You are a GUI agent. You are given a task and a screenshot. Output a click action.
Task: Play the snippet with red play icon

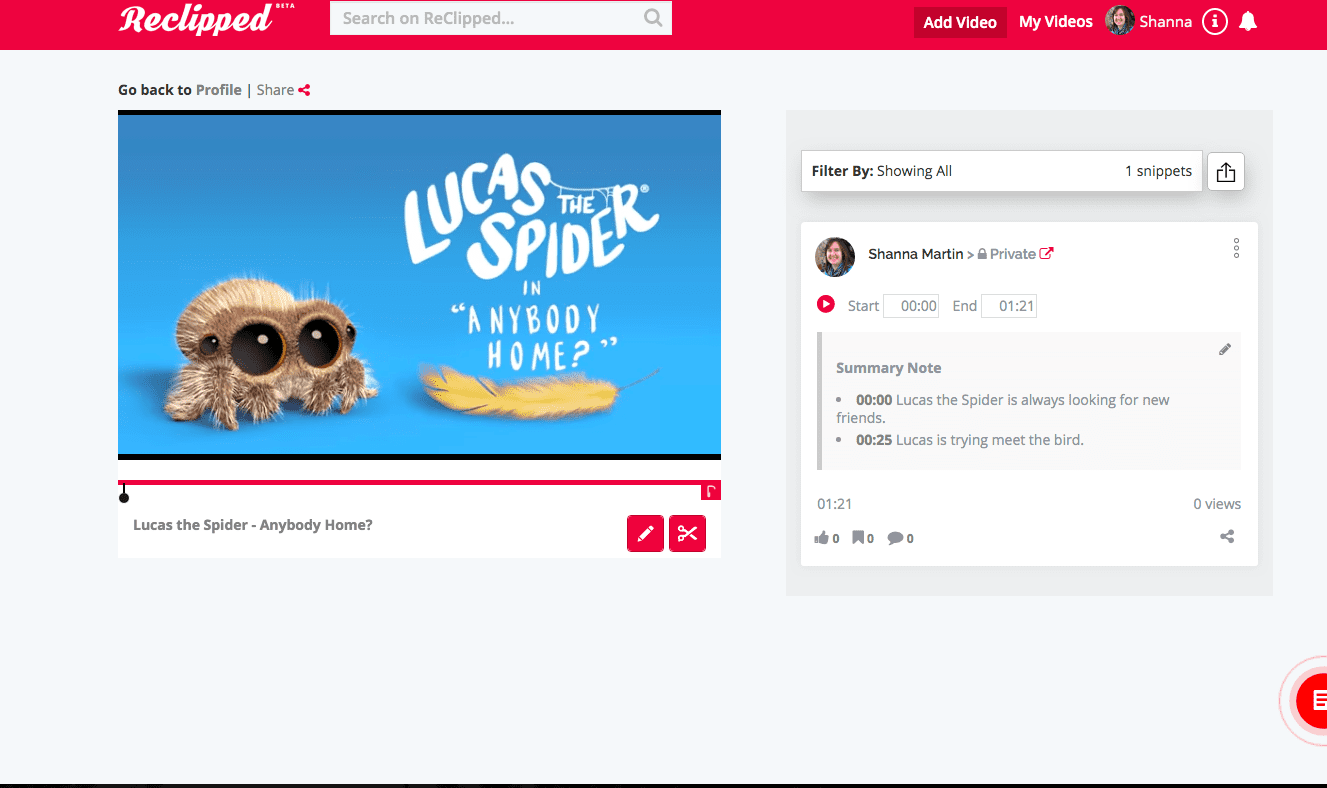(x=825, y=304)
